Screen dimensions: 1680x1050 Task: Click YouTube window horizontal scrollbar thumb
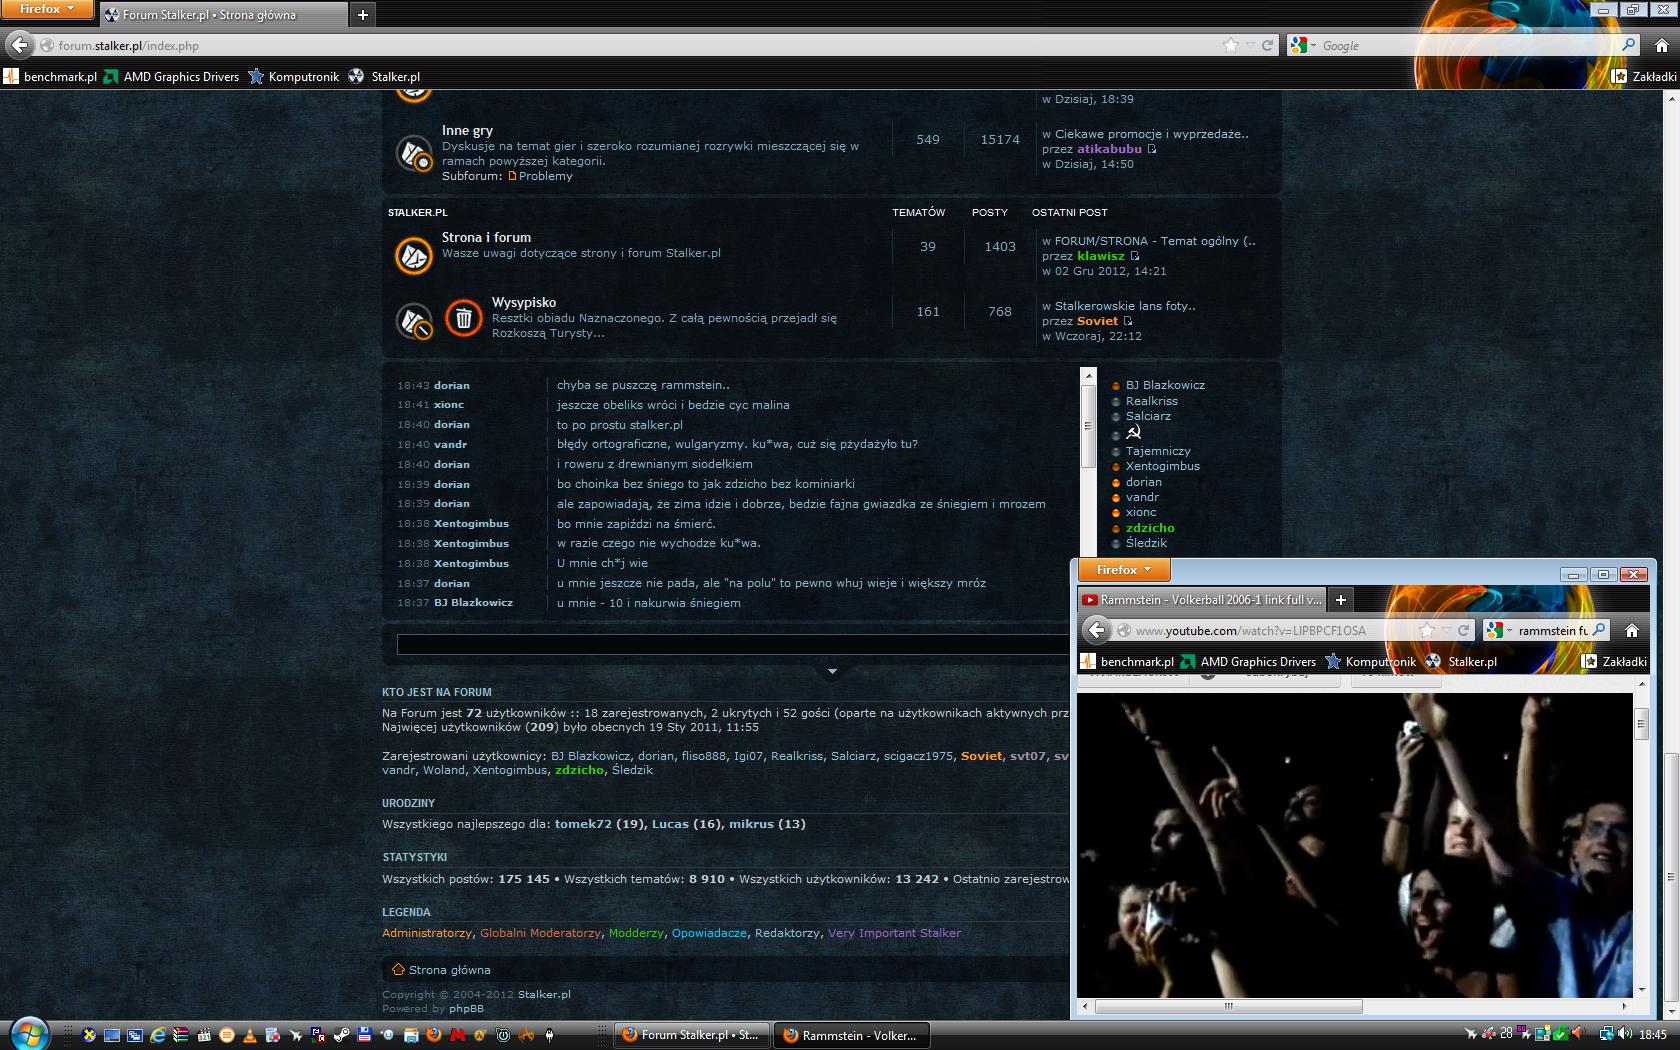tap(1228, 1006)
